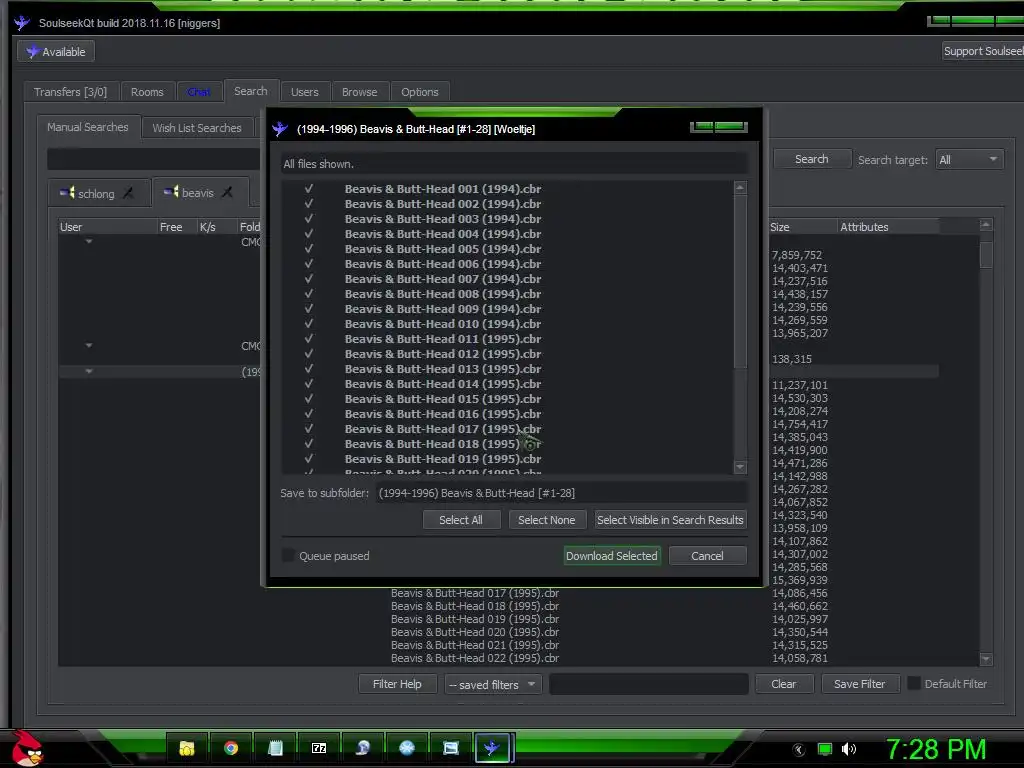Click Save Filter button
Image resolution: width=1024 pixels, height=768 pixels.
(x=859, y=684)
